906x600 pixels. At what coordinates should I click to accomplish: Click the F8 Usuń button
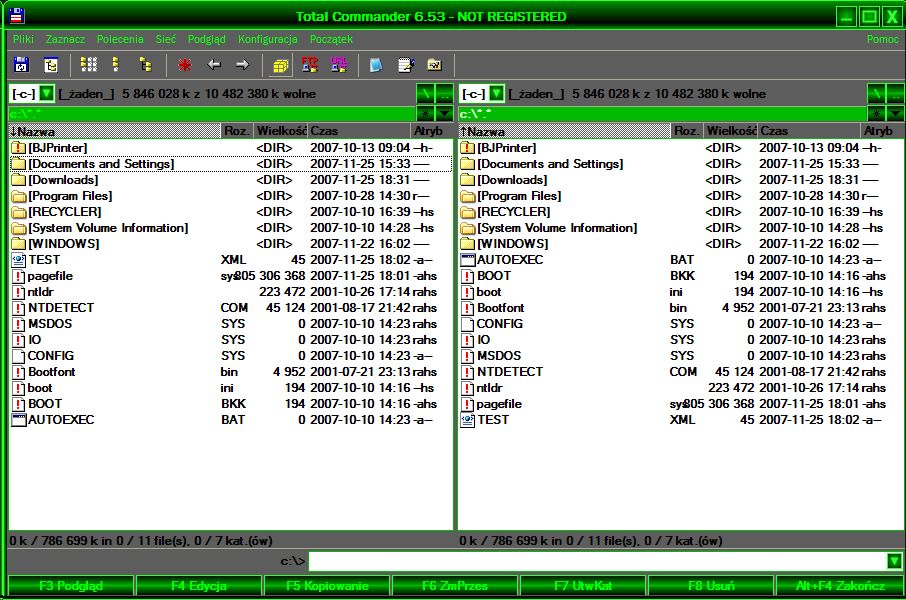click(711, 586)
